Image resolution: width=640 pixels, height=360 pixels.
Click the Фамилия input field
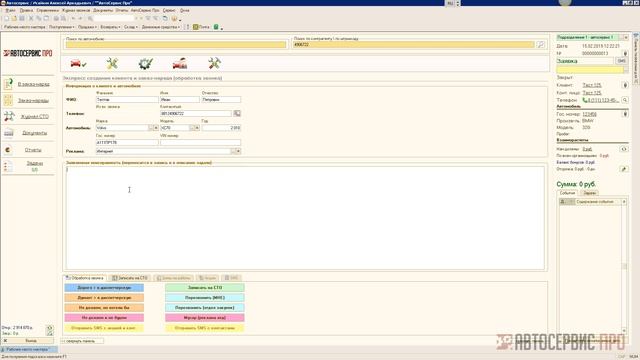pyautogui.click(x=127, y=100)
